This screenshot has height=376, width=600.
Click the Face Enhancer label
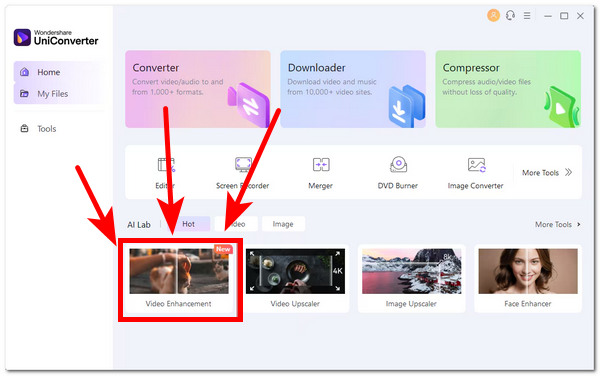click(528, 304)
